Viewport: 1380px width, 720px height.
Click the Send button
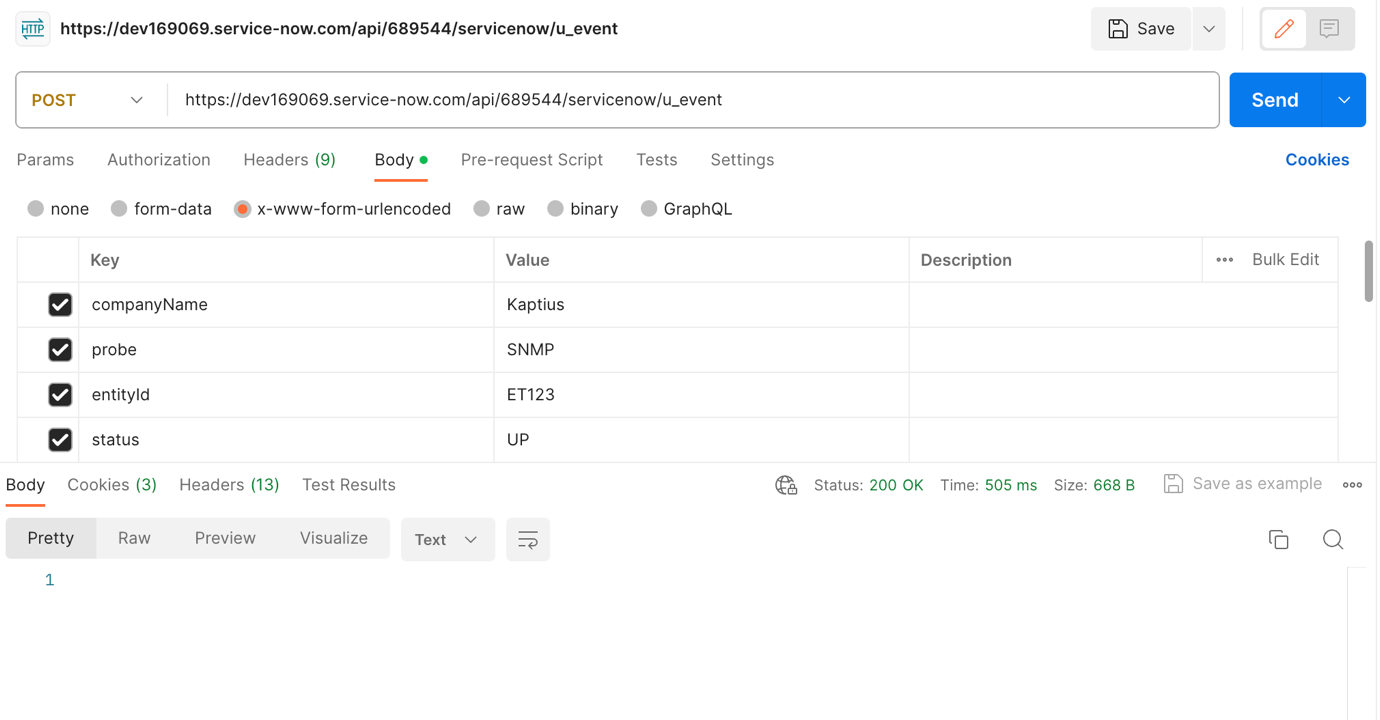point(1274,100)
